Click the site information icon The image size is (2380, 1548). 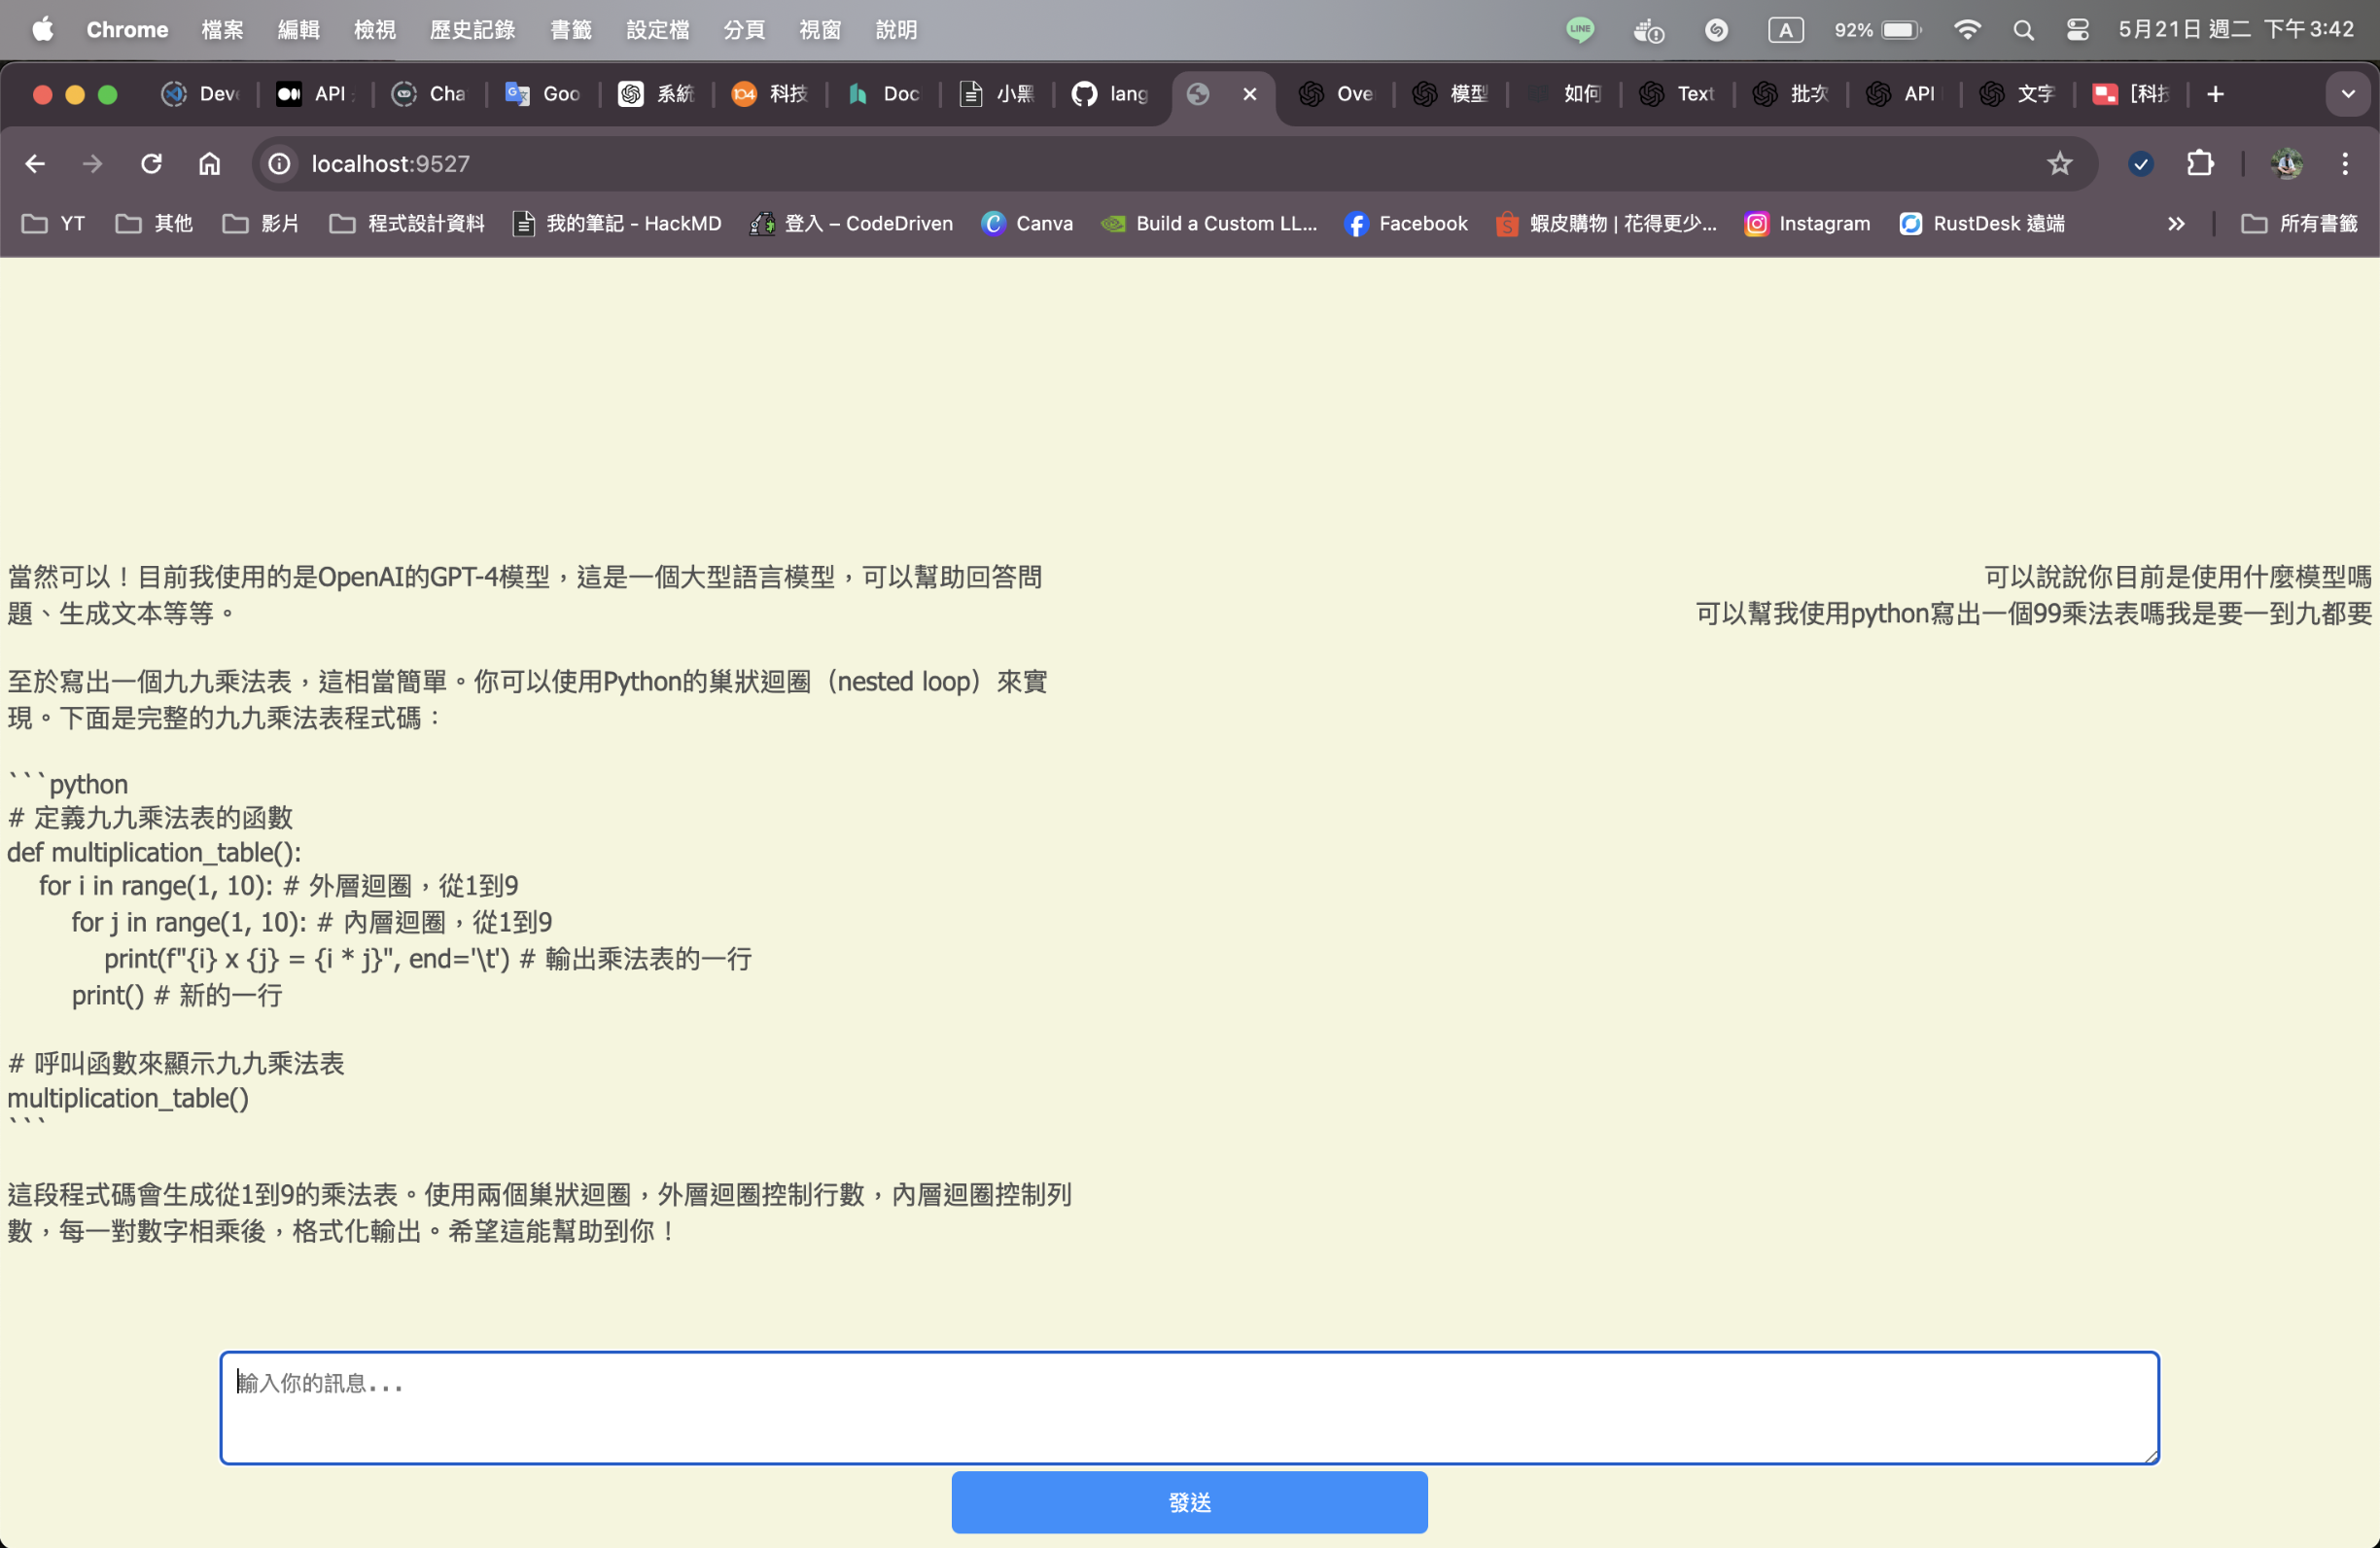pyautogui.click(x=280, y=163)
